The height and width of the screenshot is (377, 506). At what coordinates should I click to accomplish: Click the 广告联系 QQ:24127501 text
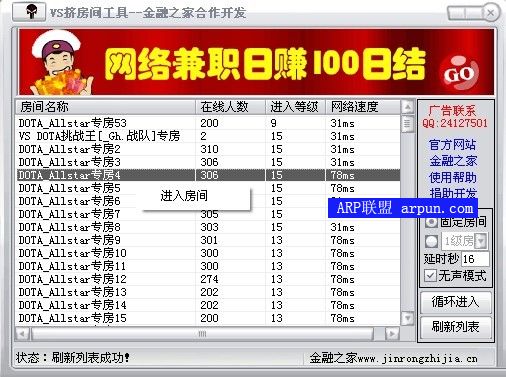pyautogui.click(x=455, y=117)
